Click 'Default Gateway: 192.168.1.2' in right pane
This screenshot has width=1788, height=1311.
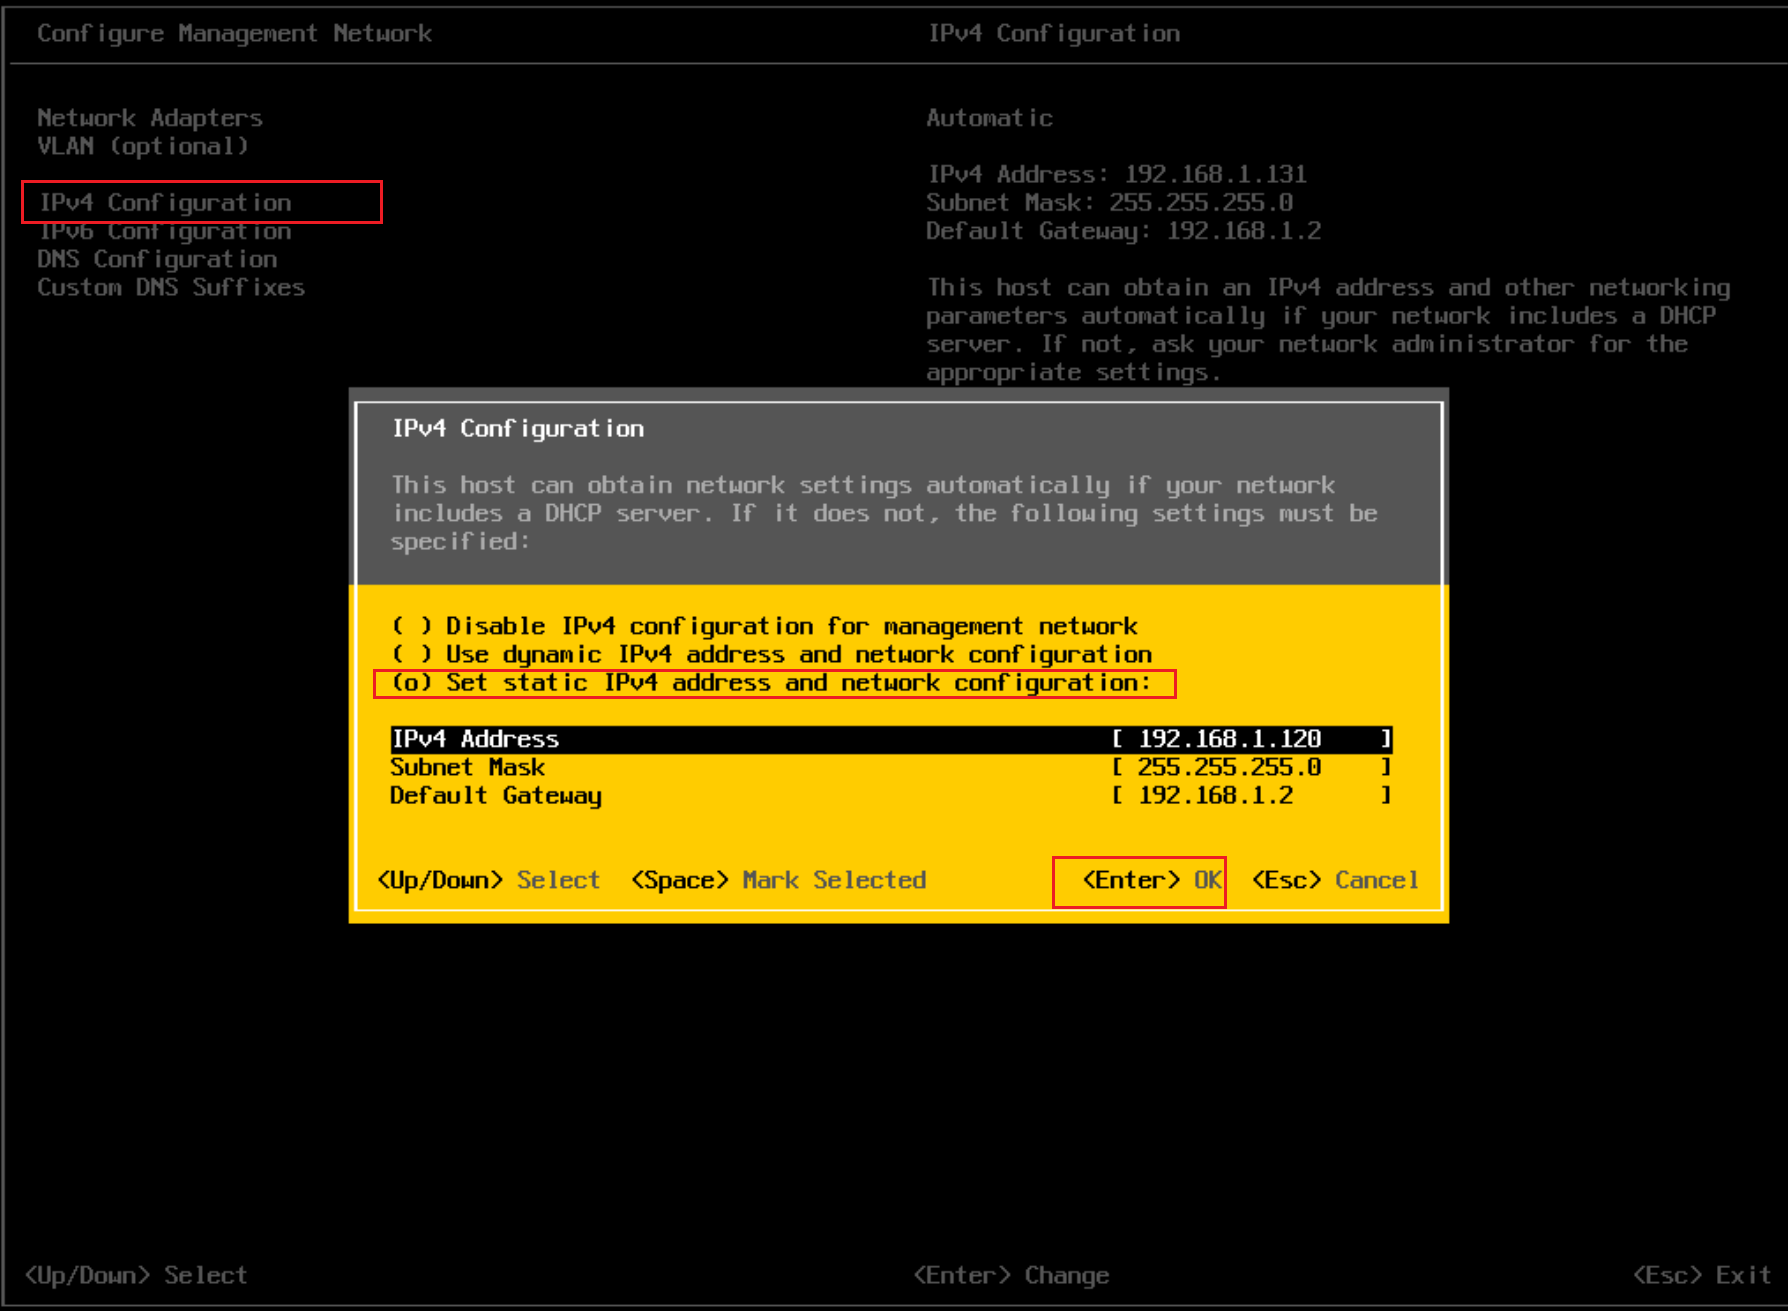coord(1124,231)
